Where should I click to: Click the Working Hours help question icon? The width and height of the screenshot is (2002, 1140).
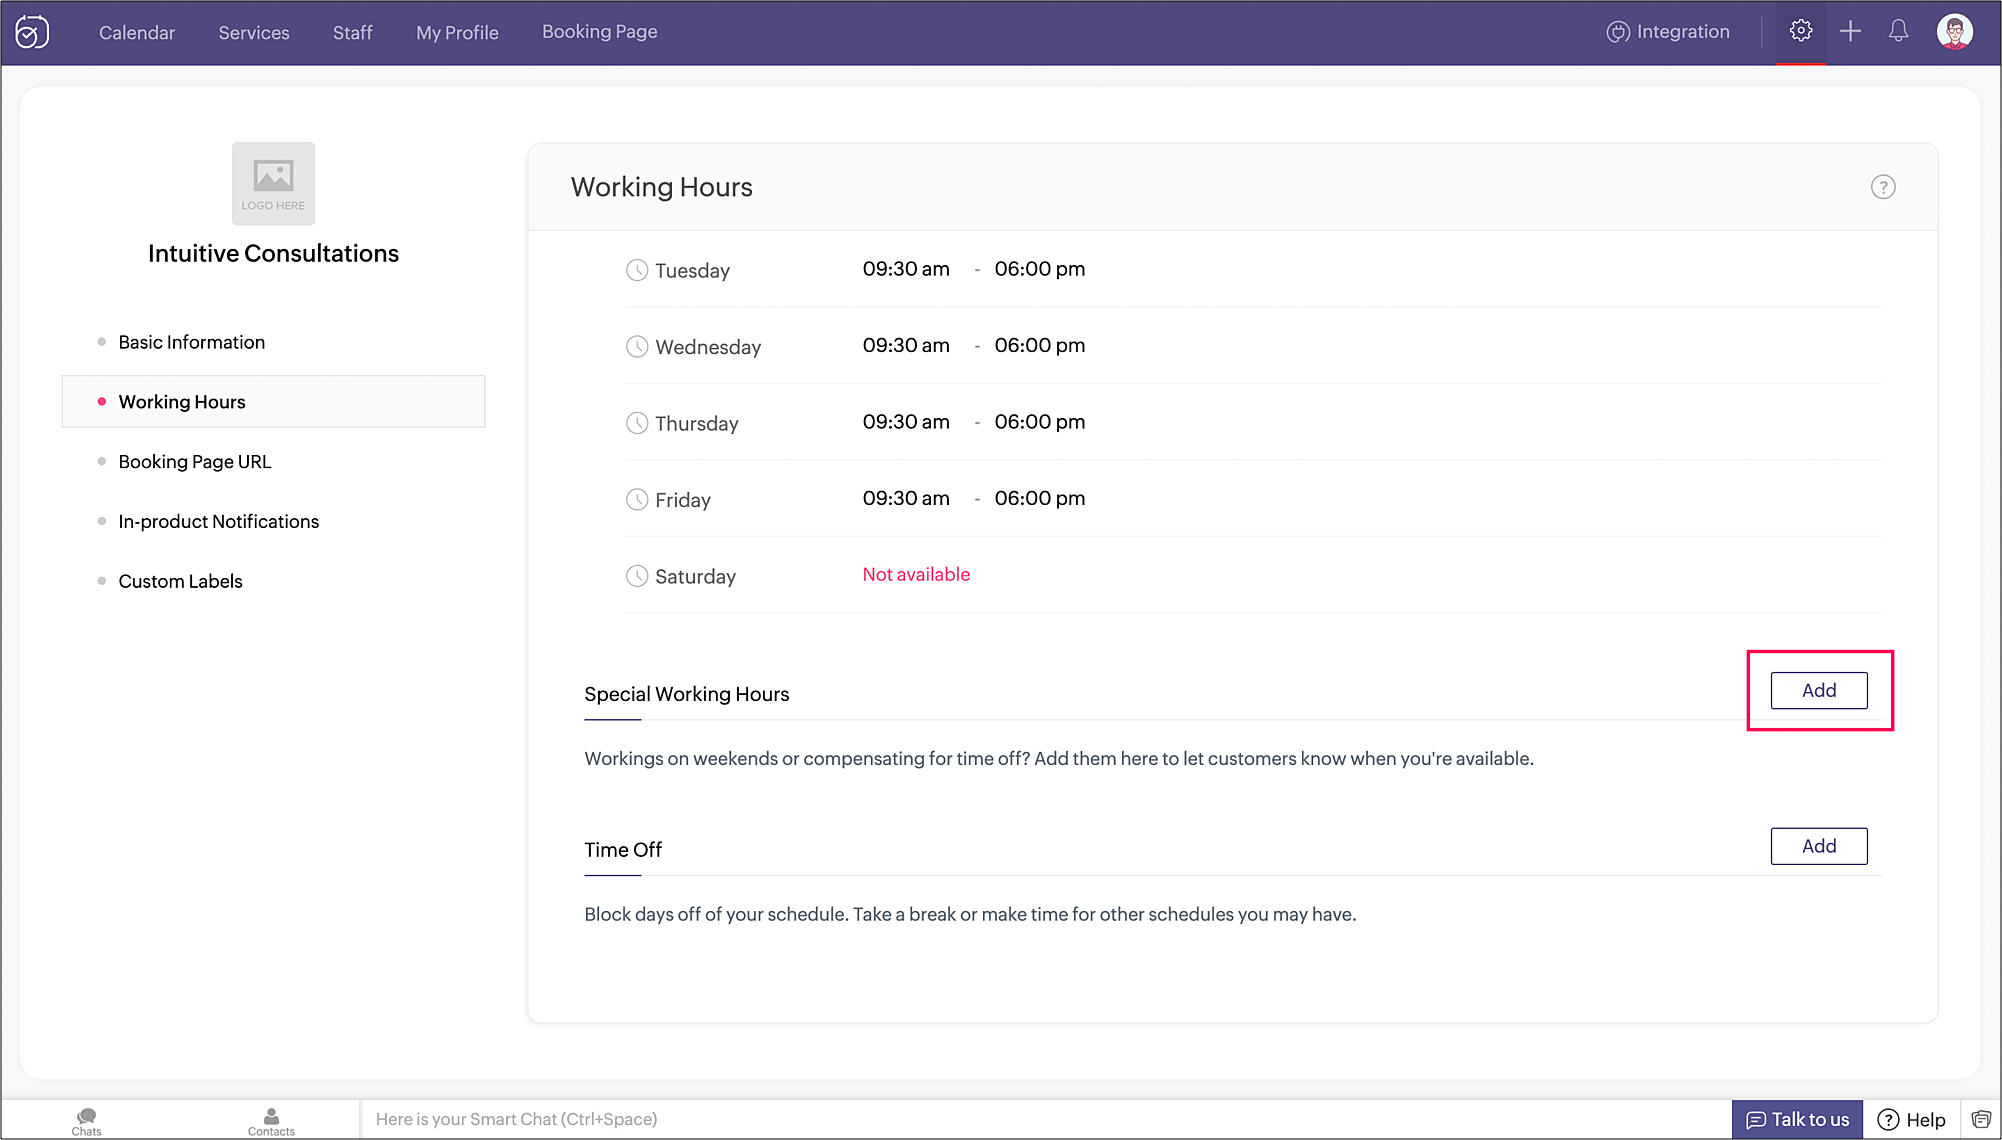tap(1883, 187)
